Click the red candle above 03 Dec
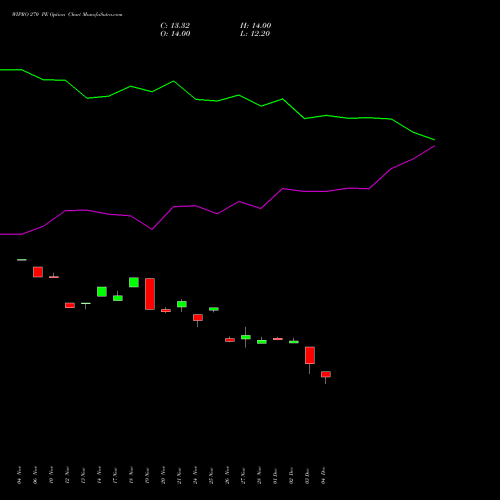 point(310,355)
